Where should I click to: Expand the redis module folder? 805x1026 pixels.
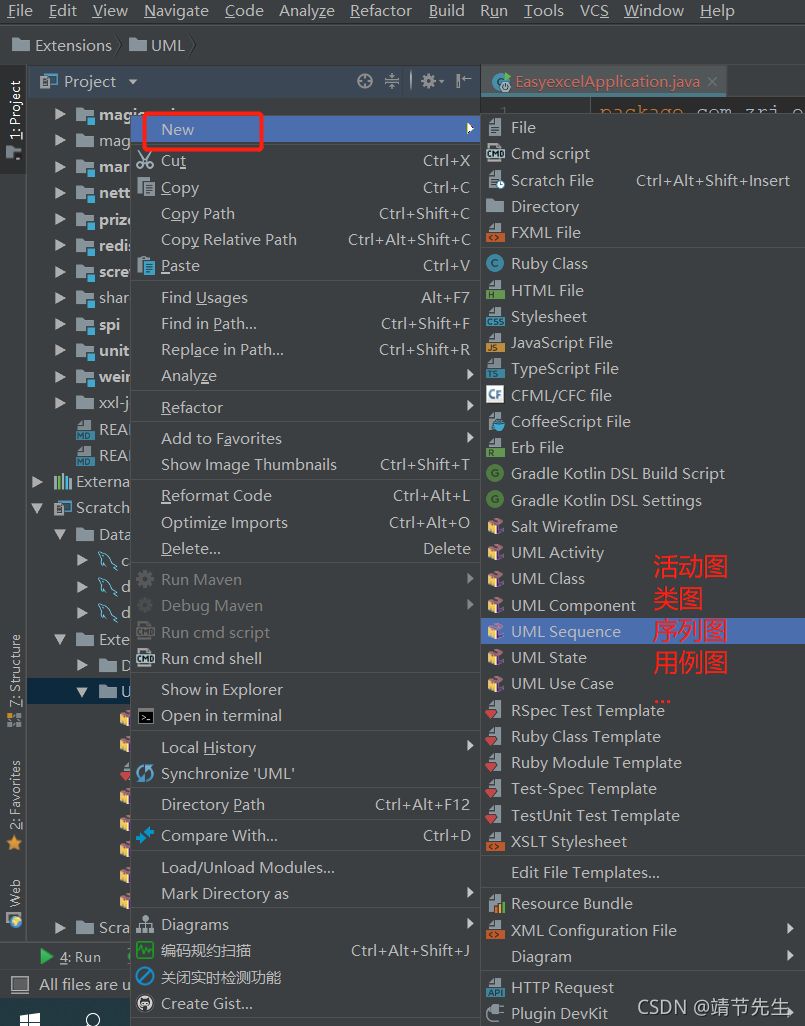[60, 245]
